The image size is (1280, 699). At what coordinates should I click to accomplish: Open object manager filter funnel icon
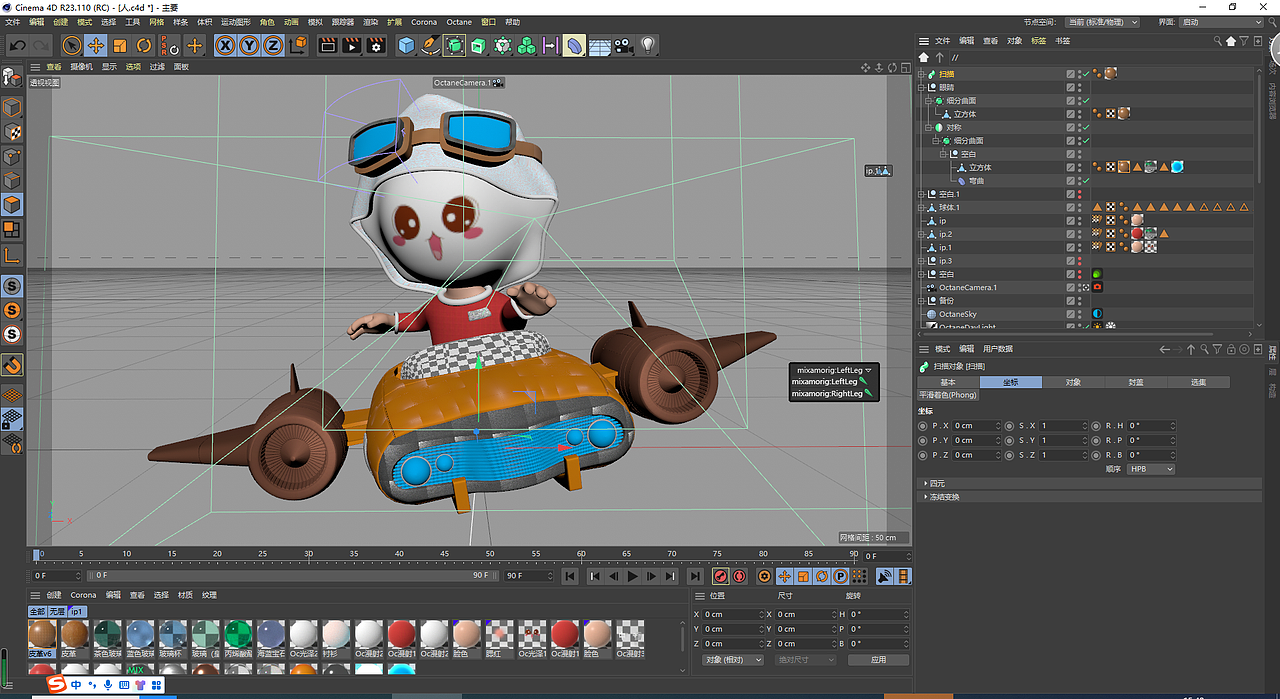1244,41
